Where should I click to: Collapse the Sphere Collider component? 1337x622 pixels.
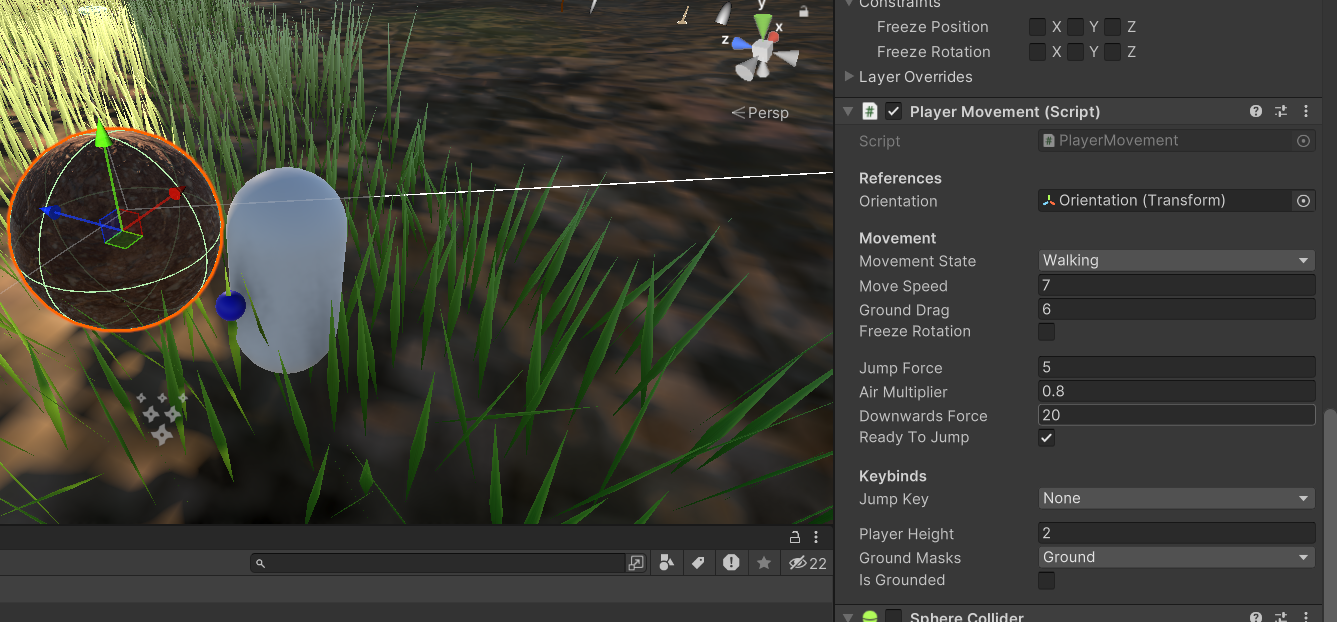click(x=848, y=616)
